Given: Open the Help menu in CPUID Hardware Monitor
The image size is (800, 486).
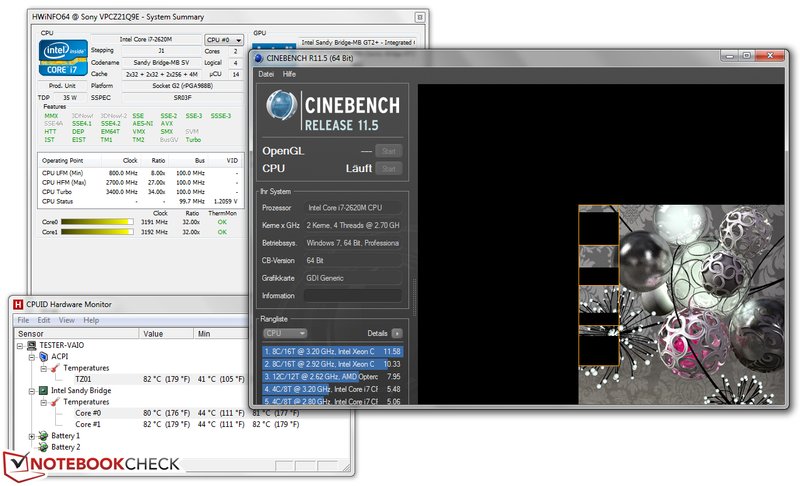Looking at the screenshot, I should click(x=91, y=320).
